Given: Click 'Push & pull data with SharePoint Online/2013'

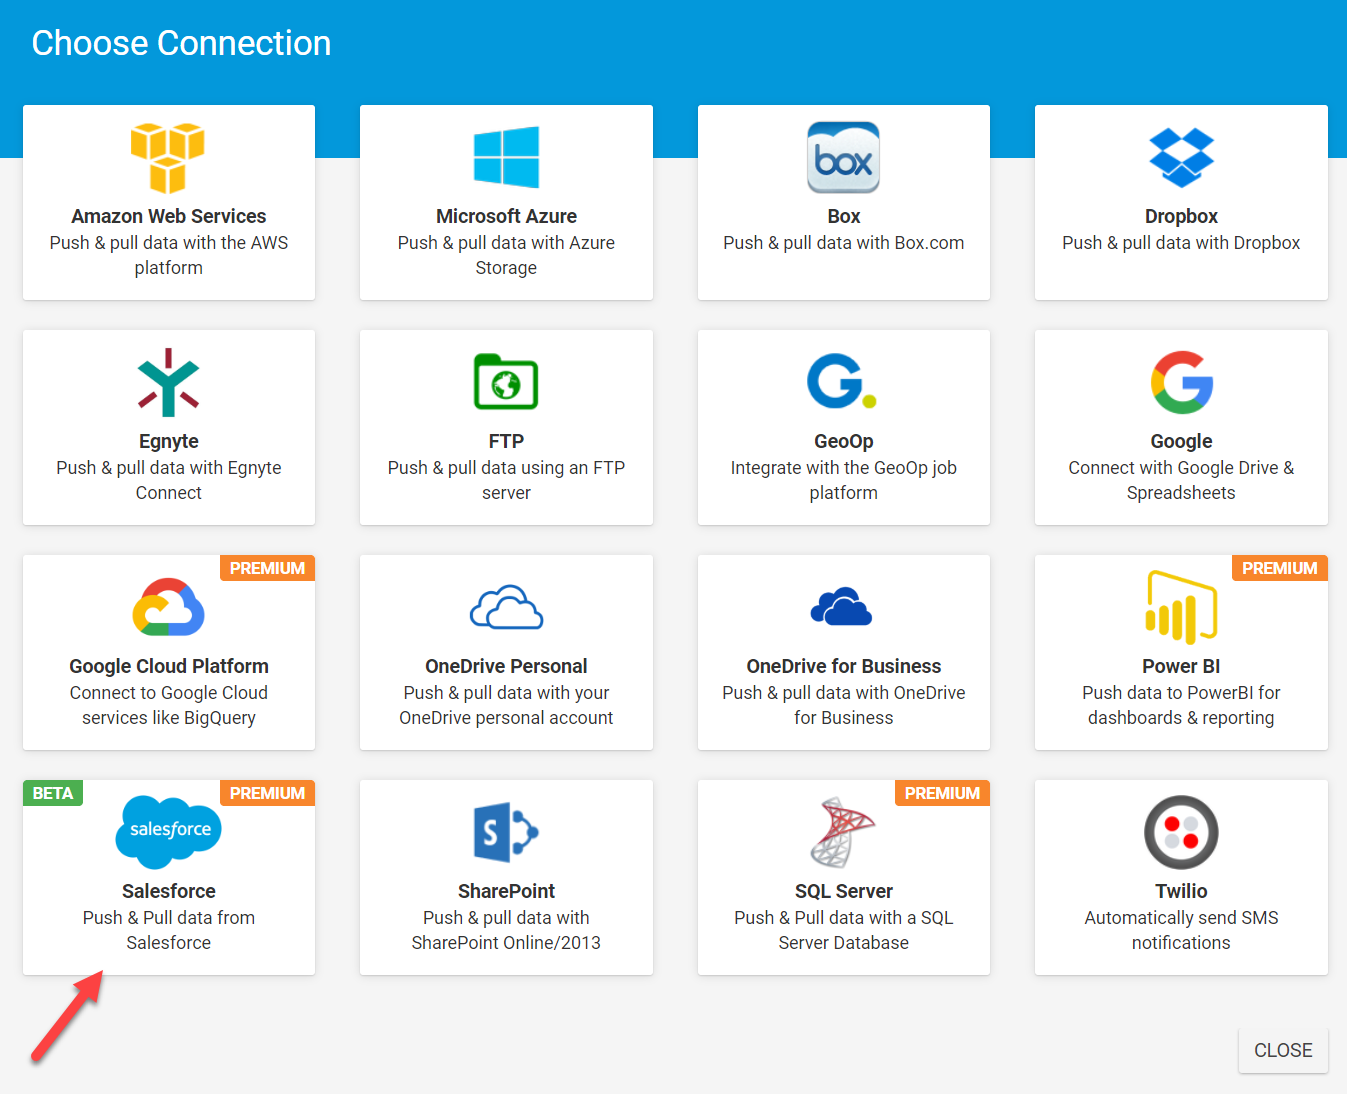Looking at the screenshot, I should [506, 930].
